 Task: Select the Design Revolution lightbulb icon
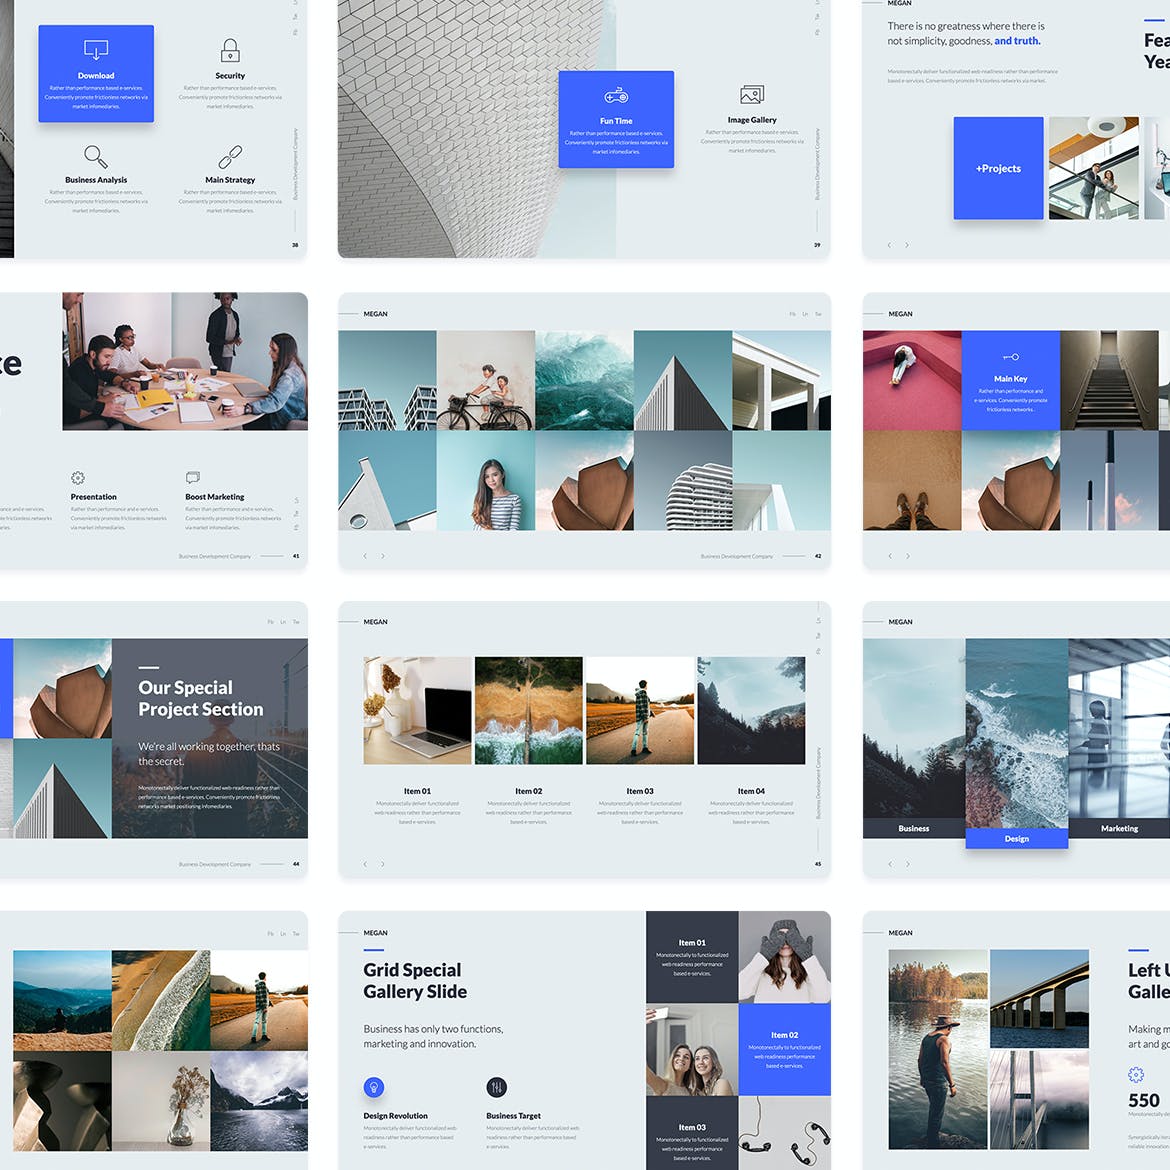(374, 1087)
